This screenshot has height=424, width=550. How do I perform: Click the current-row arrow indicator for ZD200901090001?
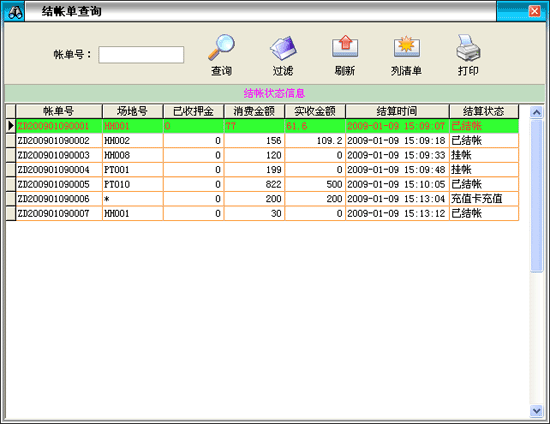(x=11, y=126)
